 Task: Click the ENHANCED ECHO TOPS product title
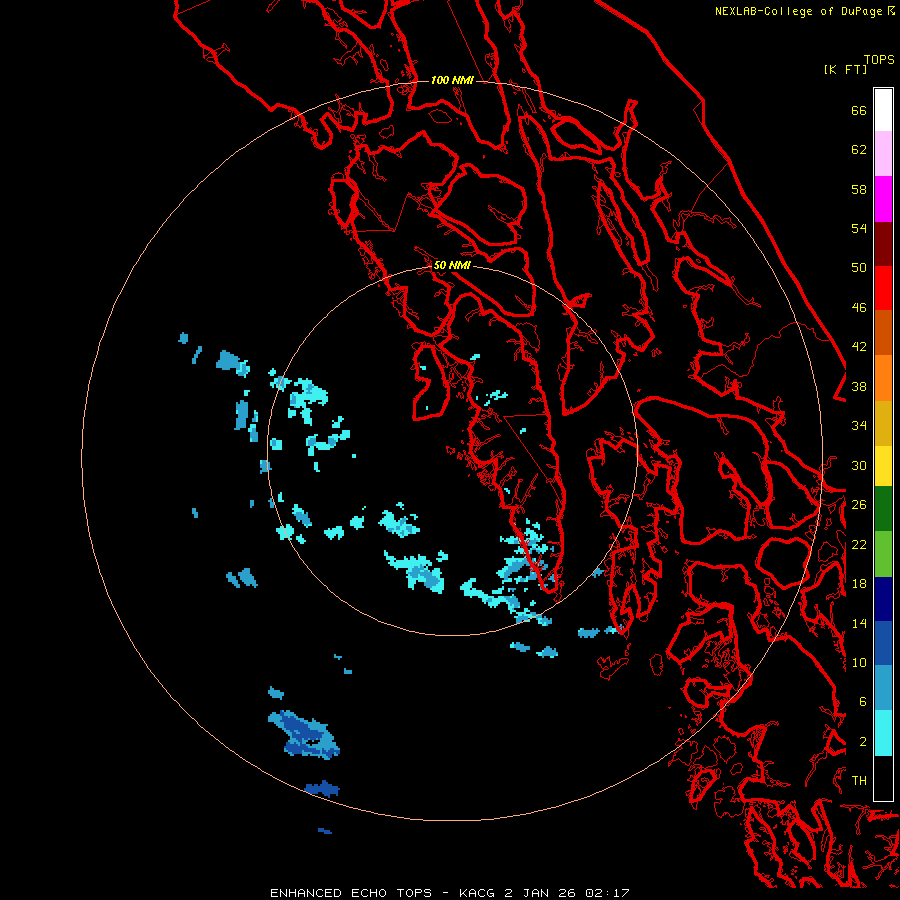click(351, 893)
